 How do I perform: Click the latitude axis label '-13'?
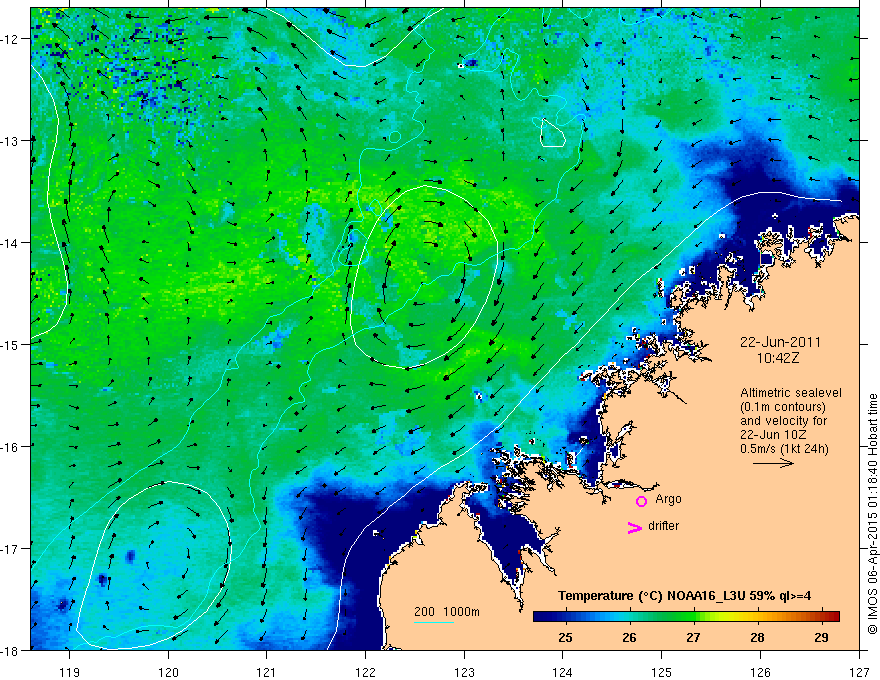click(x=10, y=141)
